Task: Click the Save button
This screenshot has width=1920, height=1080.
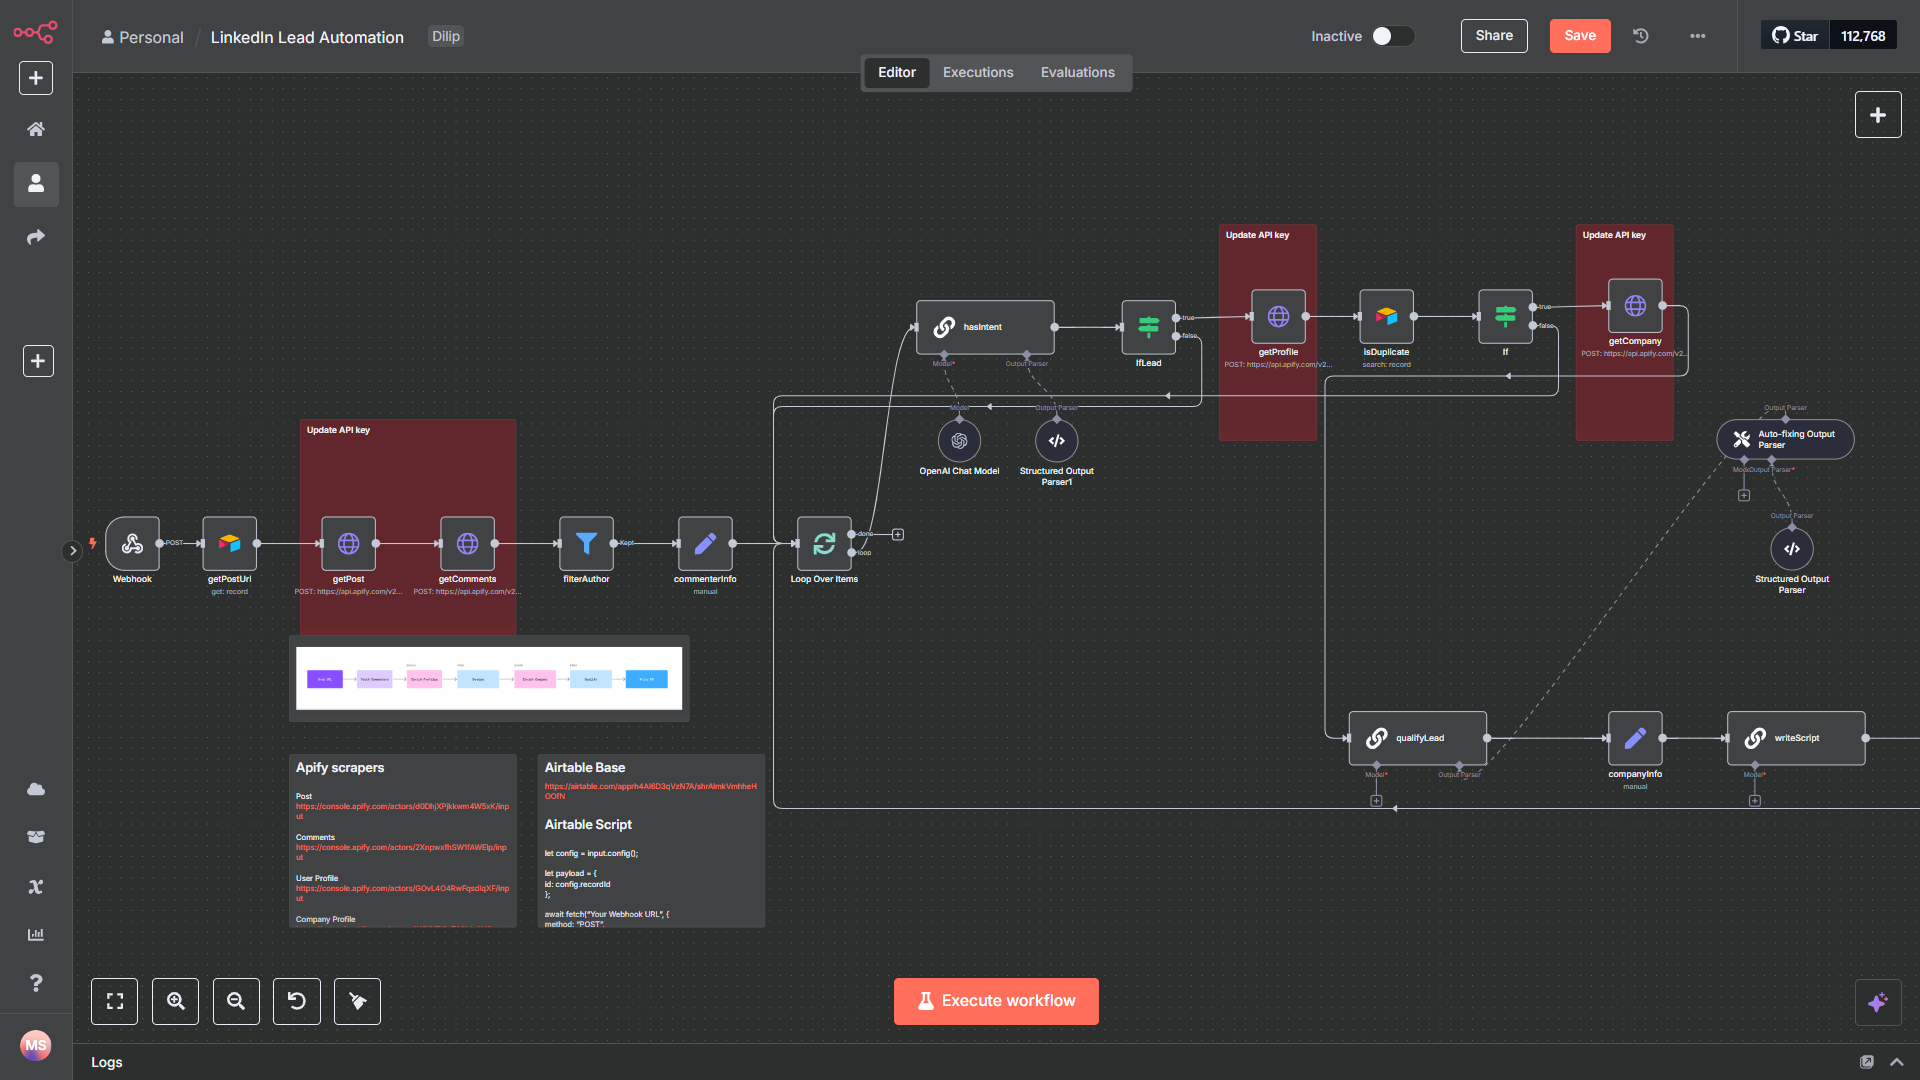Action: 1579,35
